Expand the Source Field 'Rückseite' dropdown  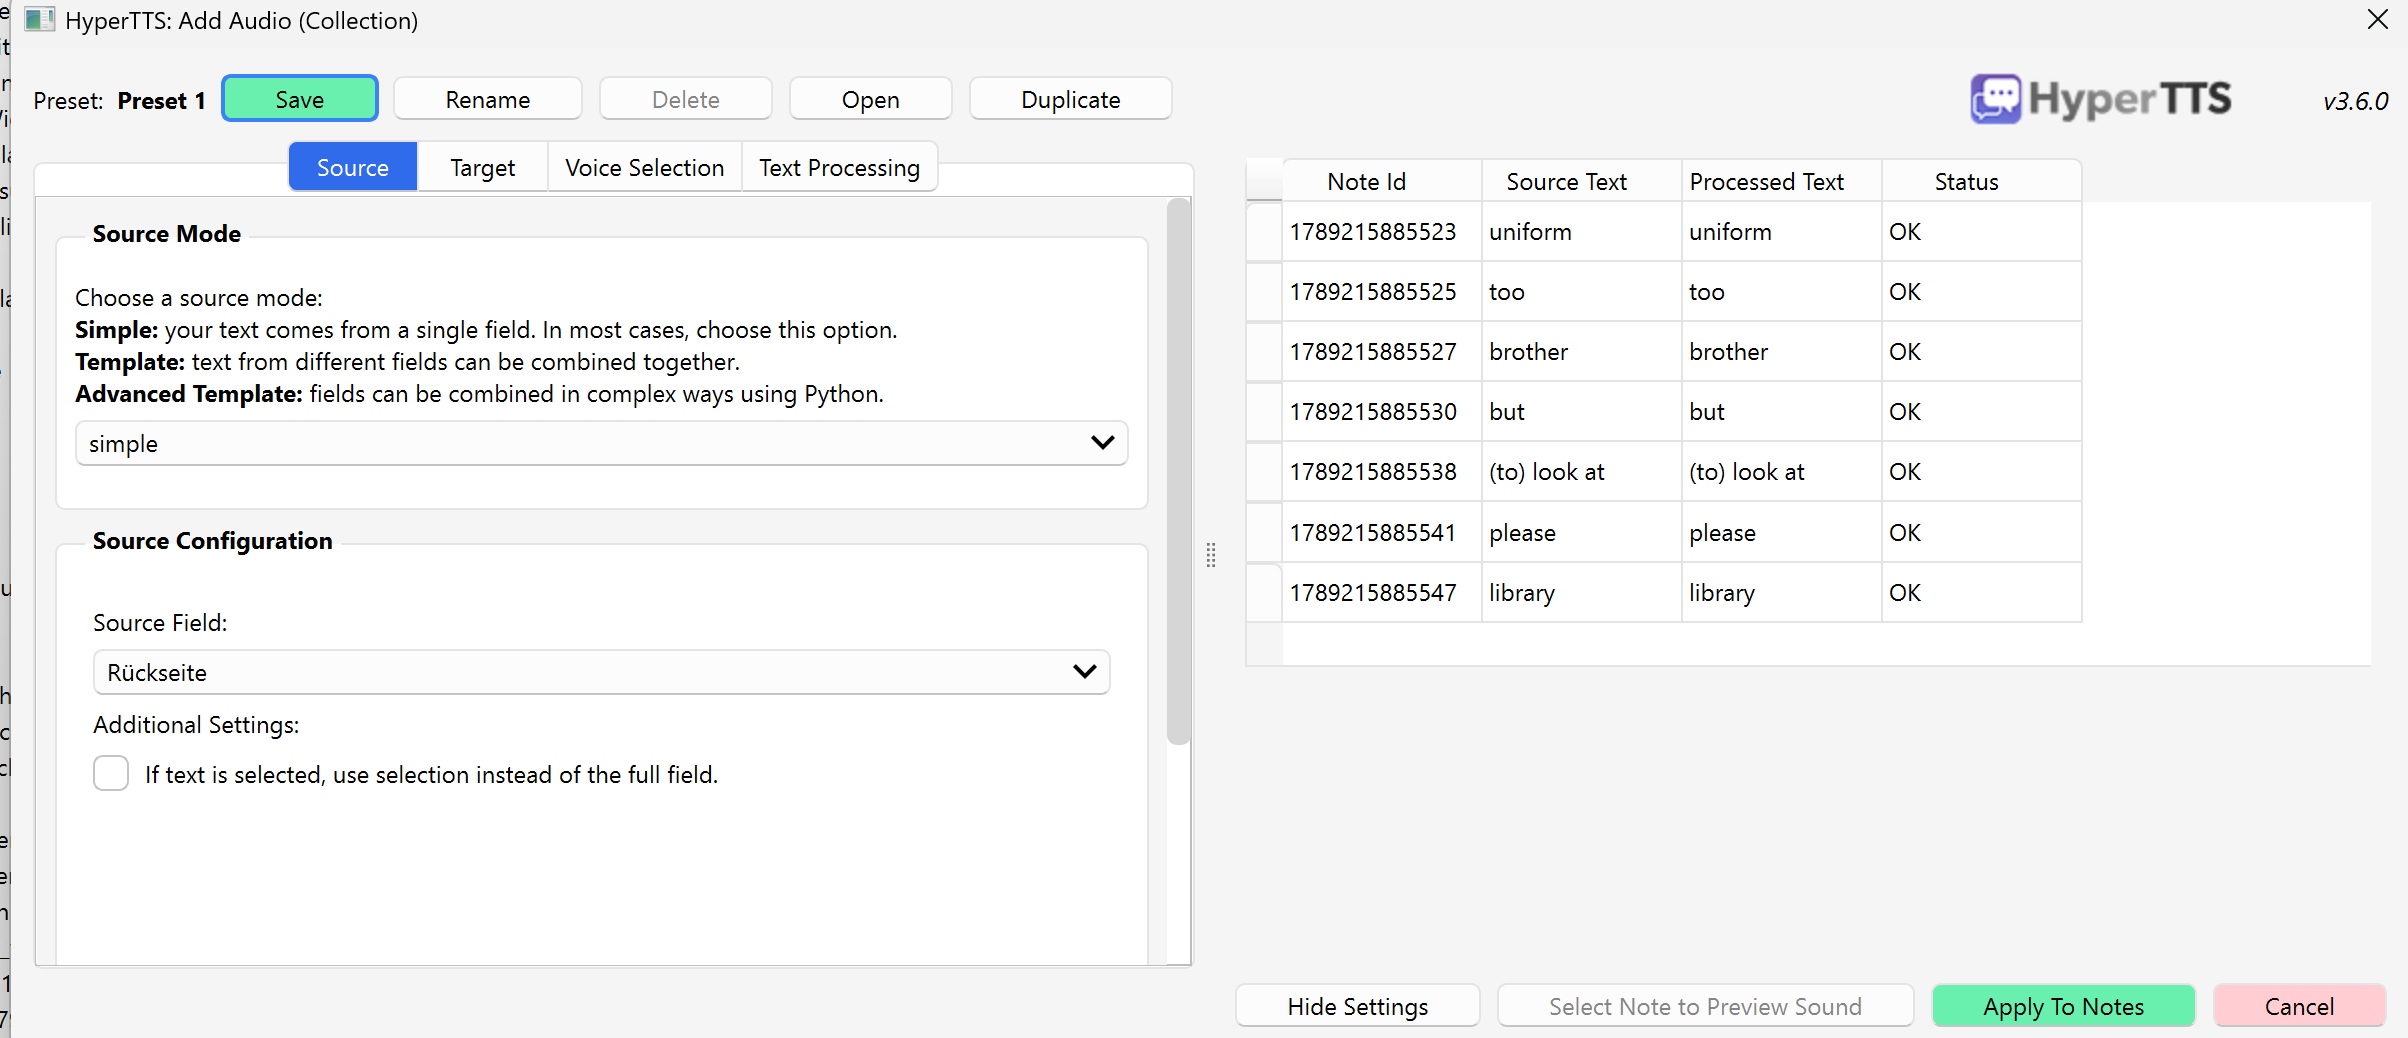602,672
